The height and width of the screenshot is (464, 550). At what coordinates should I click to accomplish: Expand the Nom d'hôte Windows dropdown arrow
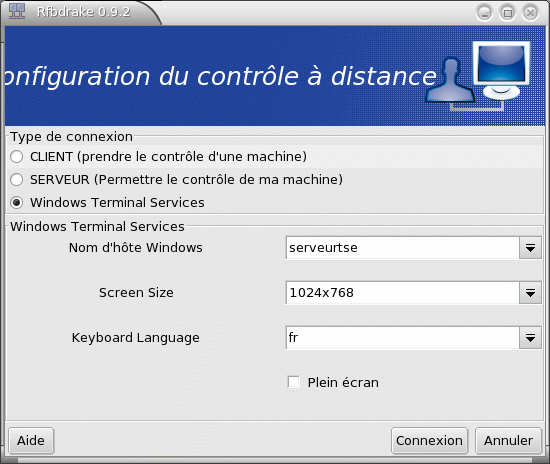click(530, 248)
